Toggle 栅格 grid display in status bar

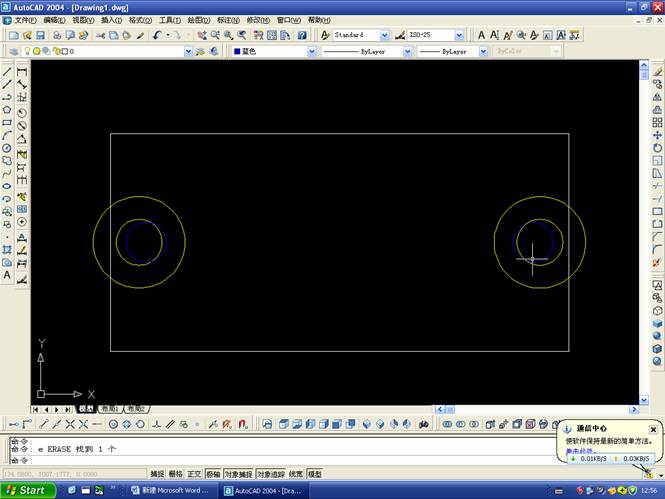(176, 474)
